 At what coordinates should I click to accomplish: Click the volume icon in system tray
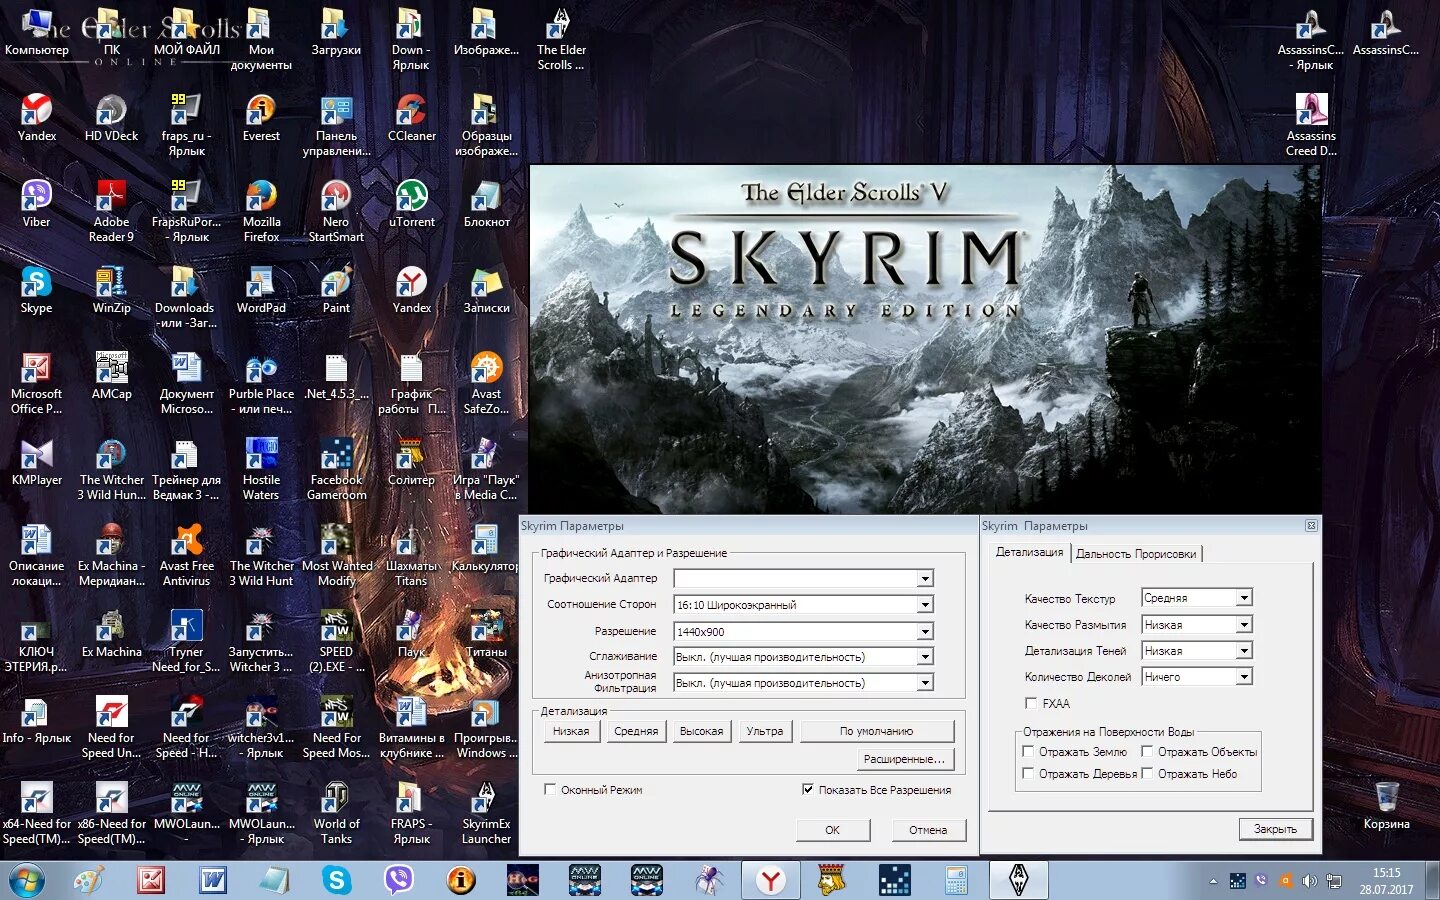point(1309,881)
